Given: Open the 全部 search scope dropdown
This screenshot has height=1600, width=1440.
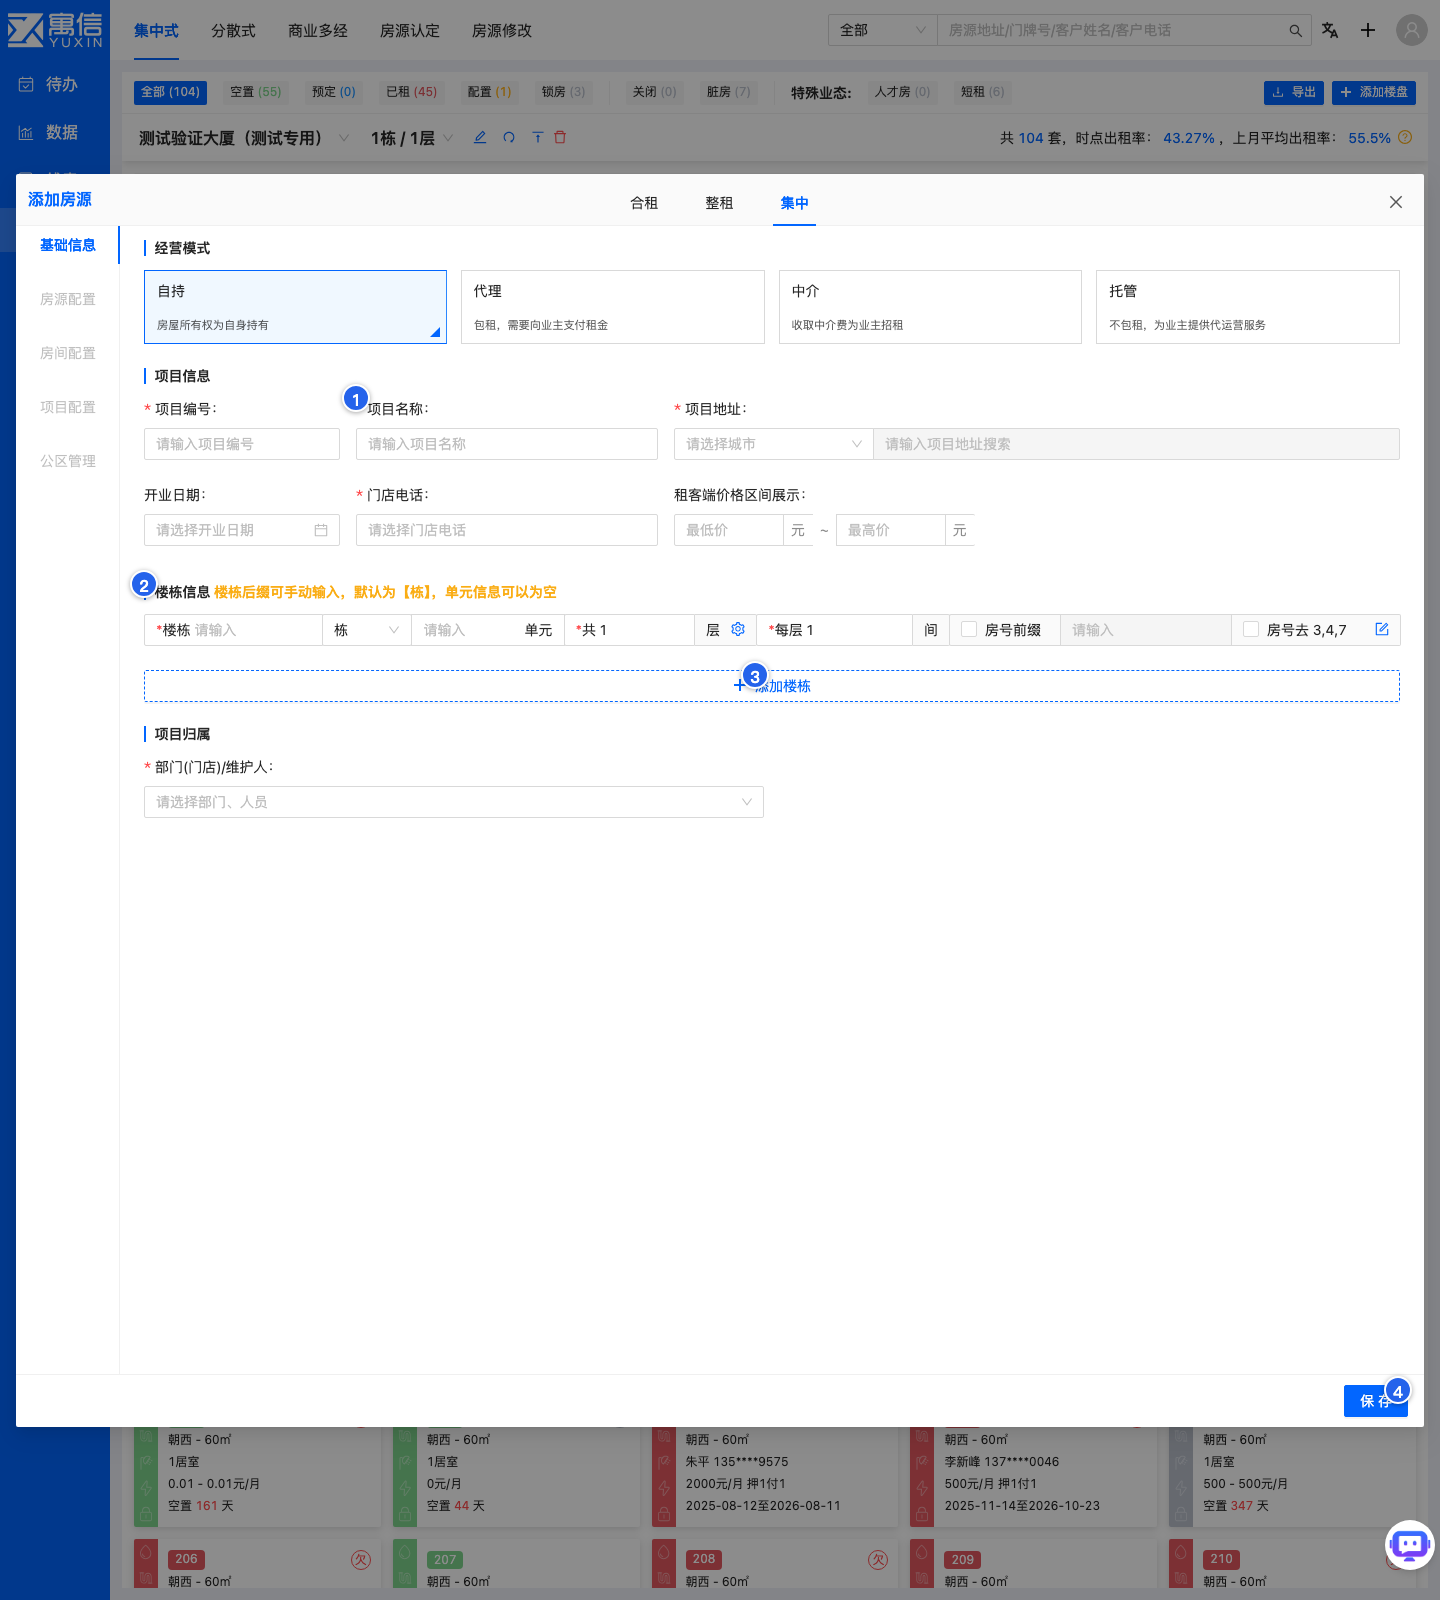Looking at the screenshot, I should point(883,30).
